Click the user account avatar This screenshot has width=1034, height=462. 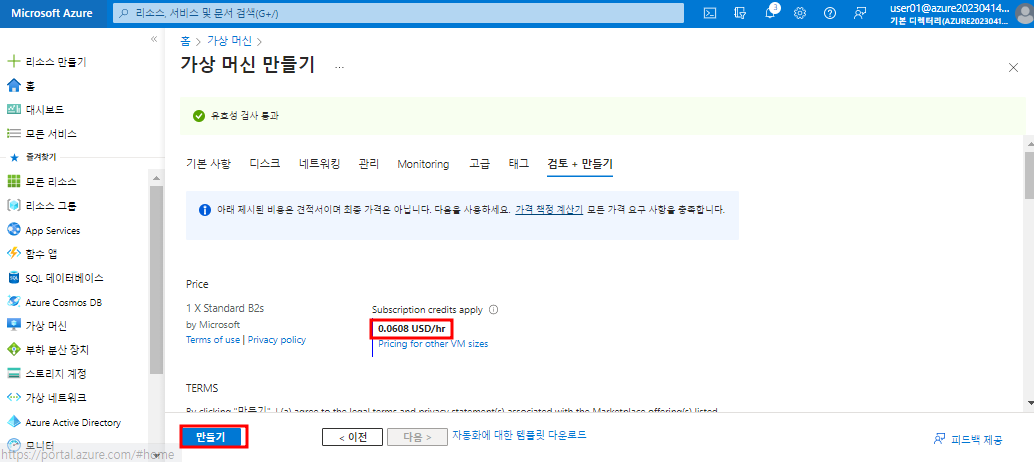1025,13
